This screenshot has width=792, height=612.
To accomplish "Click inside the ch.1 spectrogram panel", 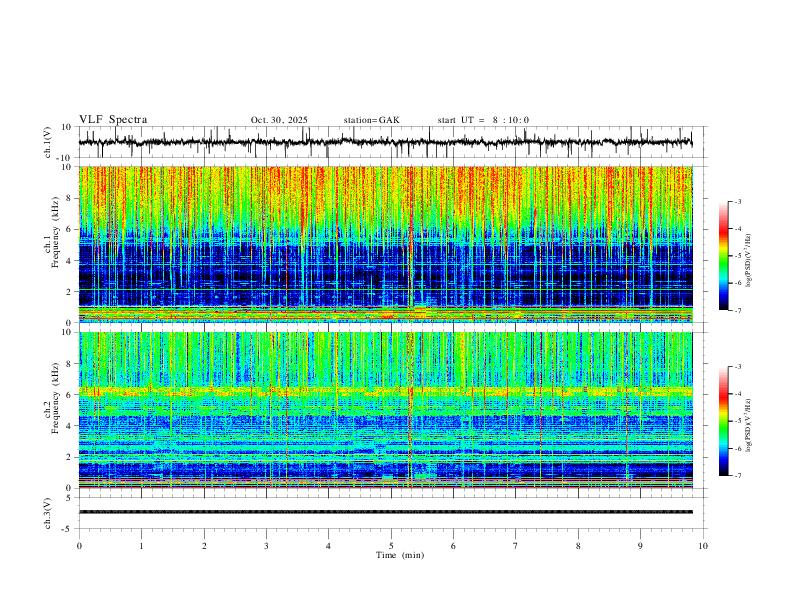I will point(385,244).
